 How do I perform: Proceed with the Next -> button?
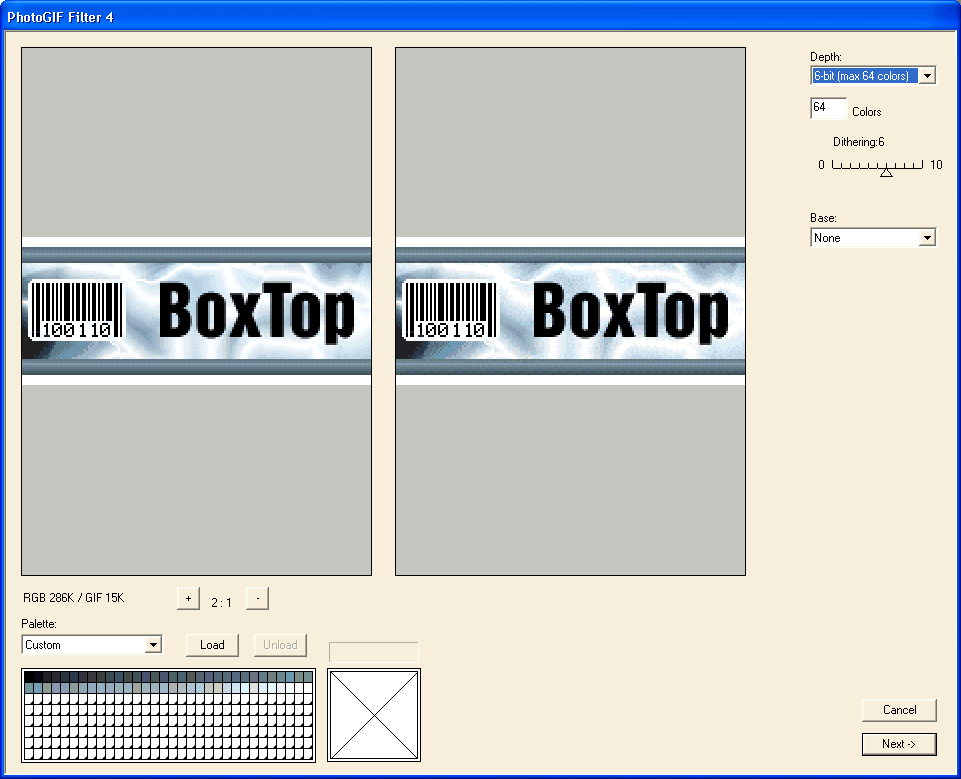click(899, 744)
